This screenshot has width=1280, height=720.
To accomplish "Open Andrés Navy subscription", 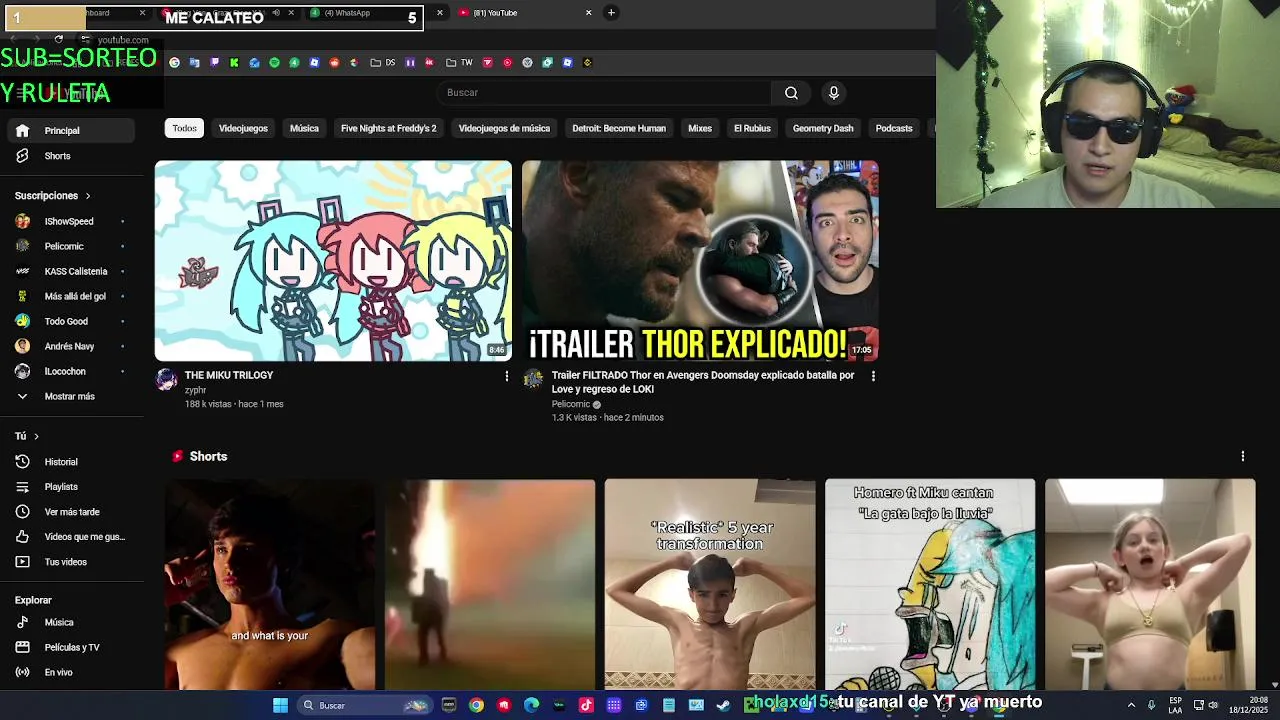I will 69,346.
